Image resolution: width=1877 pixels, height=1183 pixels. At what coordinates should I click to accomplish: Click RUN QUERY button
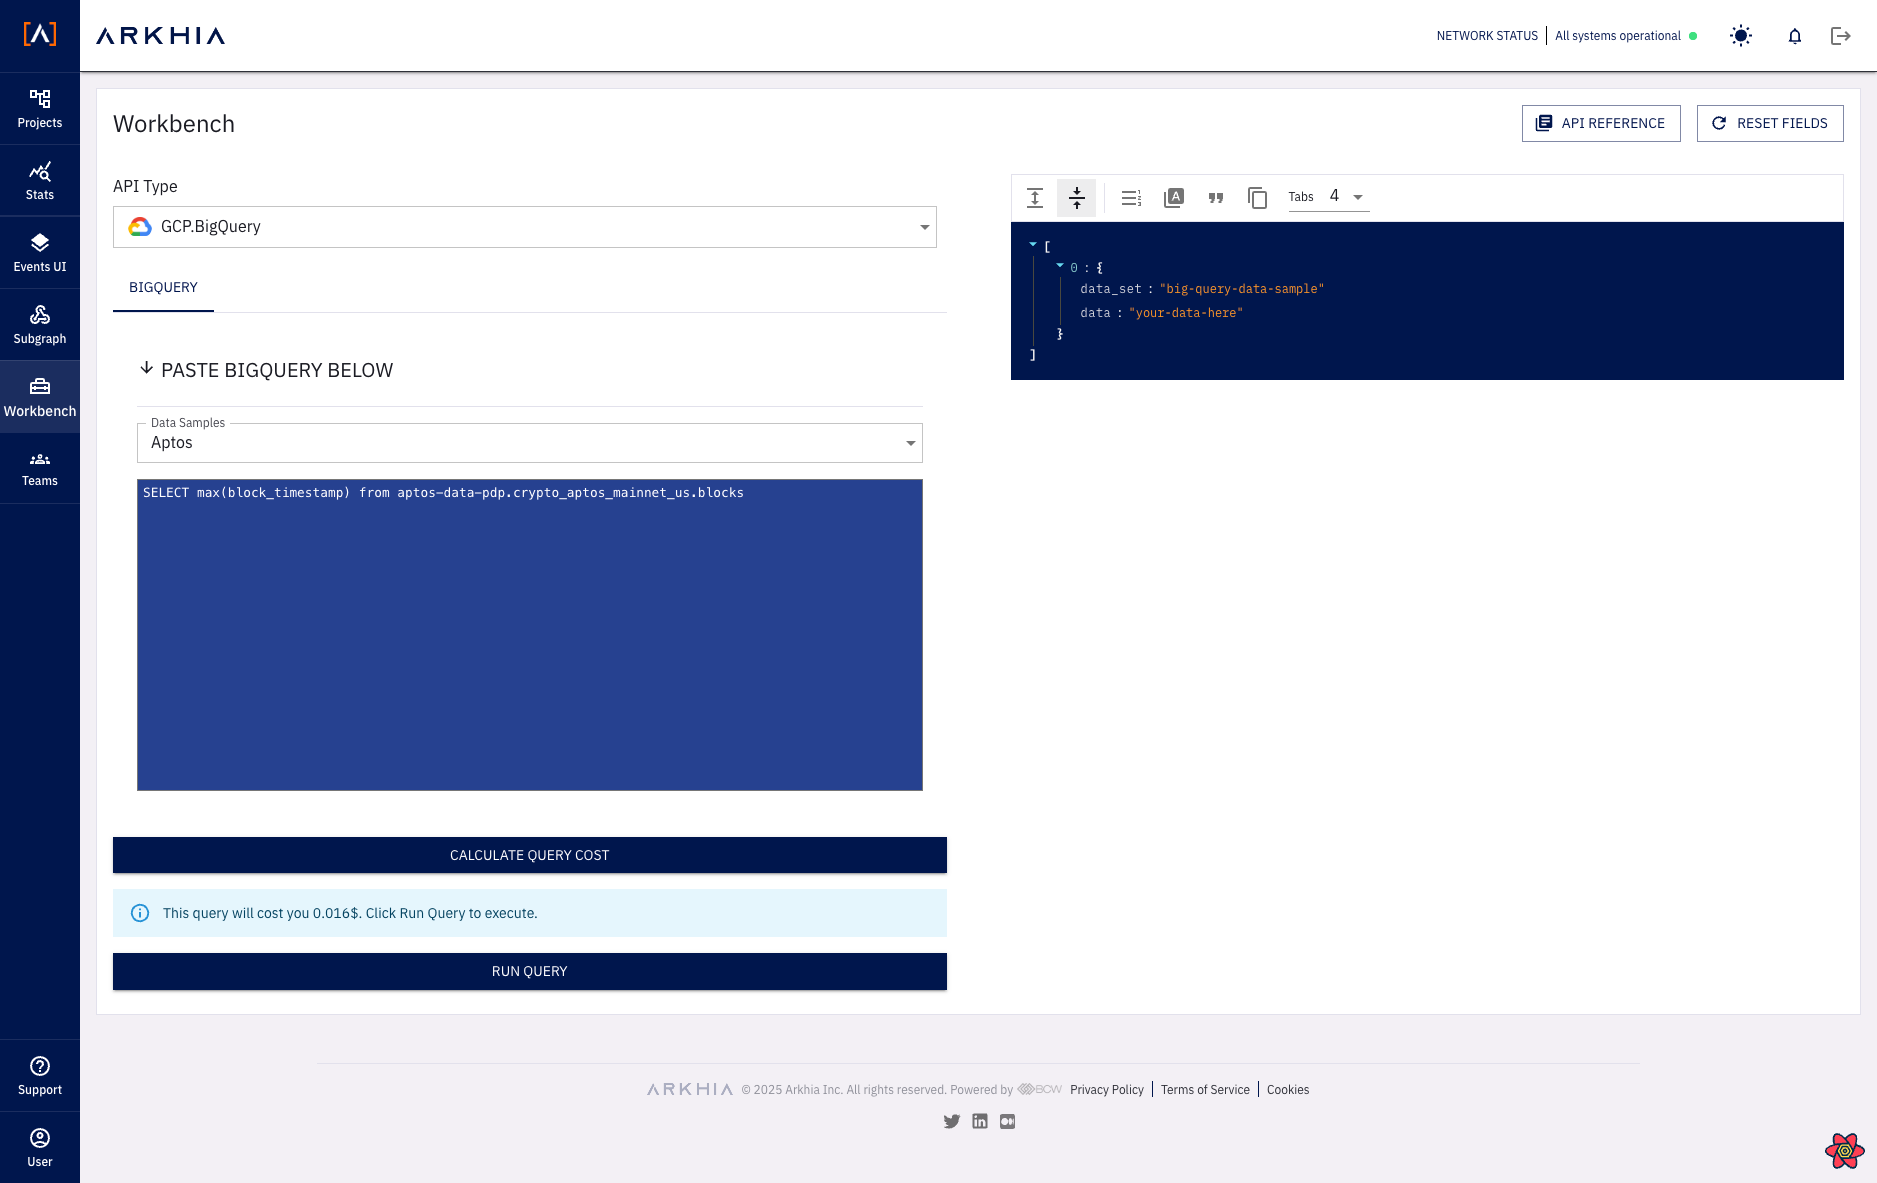tap(530, 971)
